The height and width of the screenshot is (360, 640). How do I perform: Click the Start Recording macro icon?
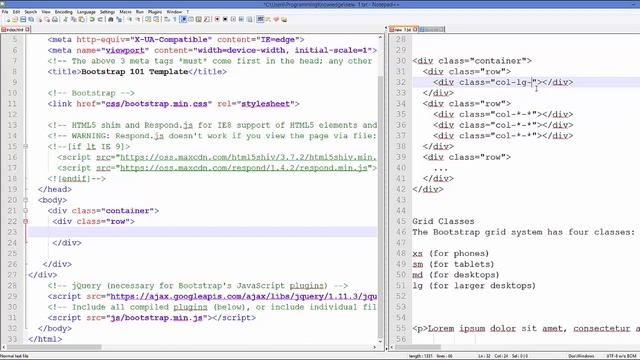217,19
